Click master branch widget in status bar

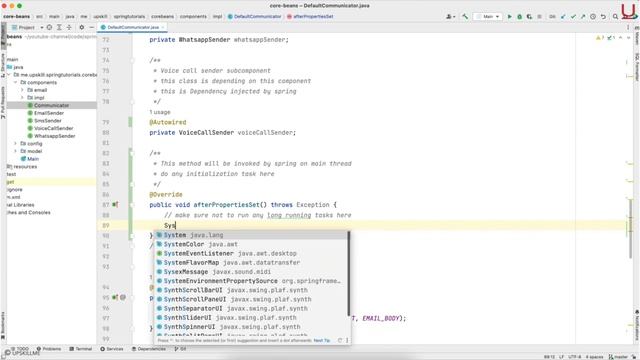click(619, 357)
